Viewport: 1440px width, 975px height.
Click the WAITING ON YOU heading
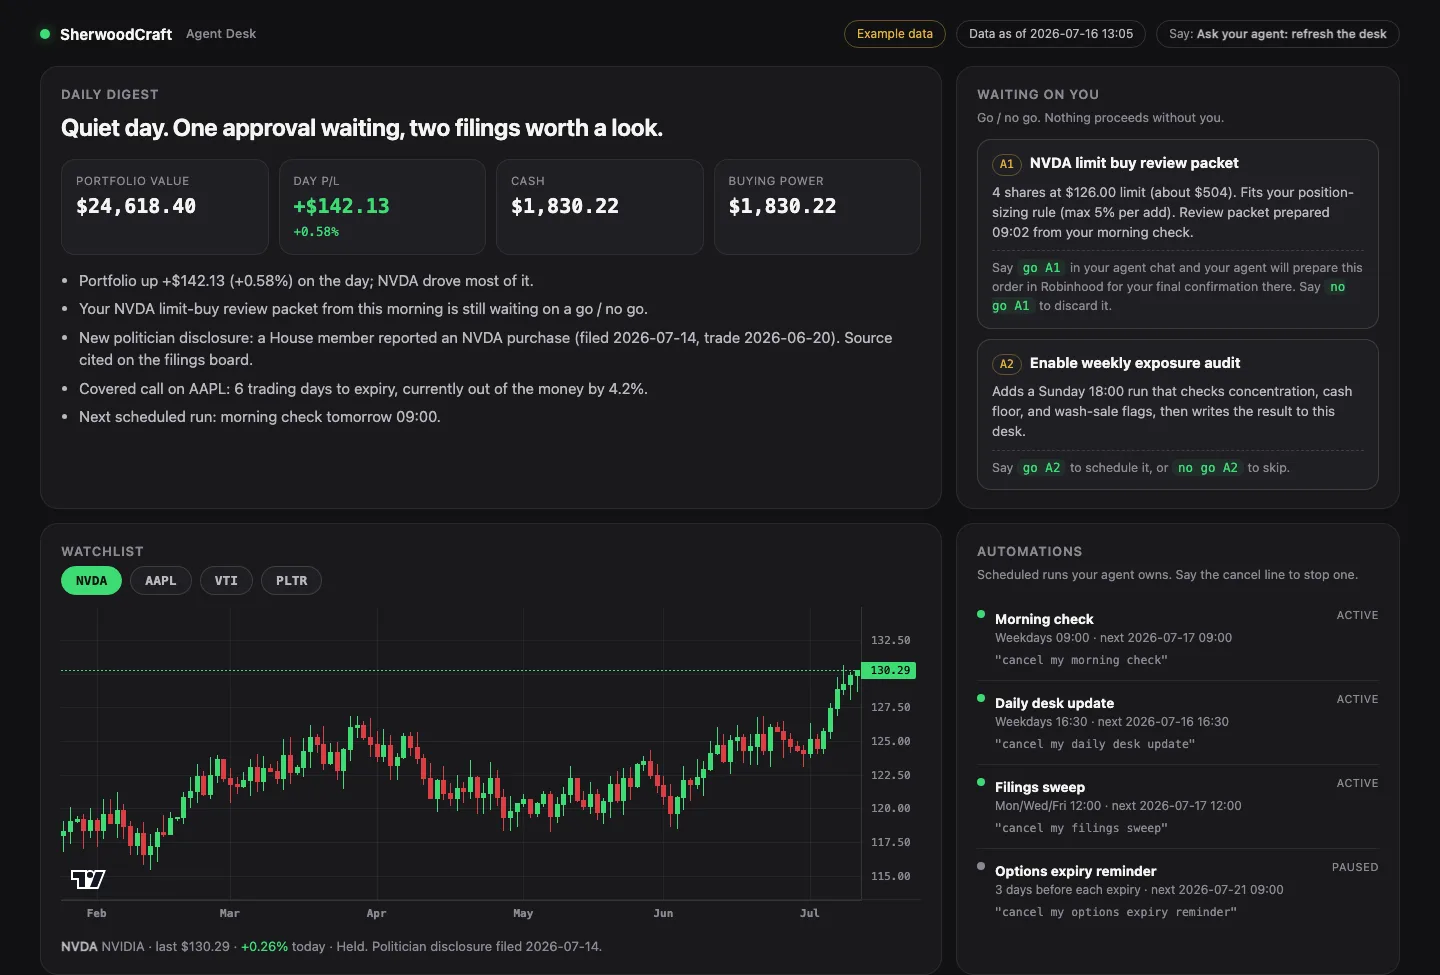tap(1038, 95)
